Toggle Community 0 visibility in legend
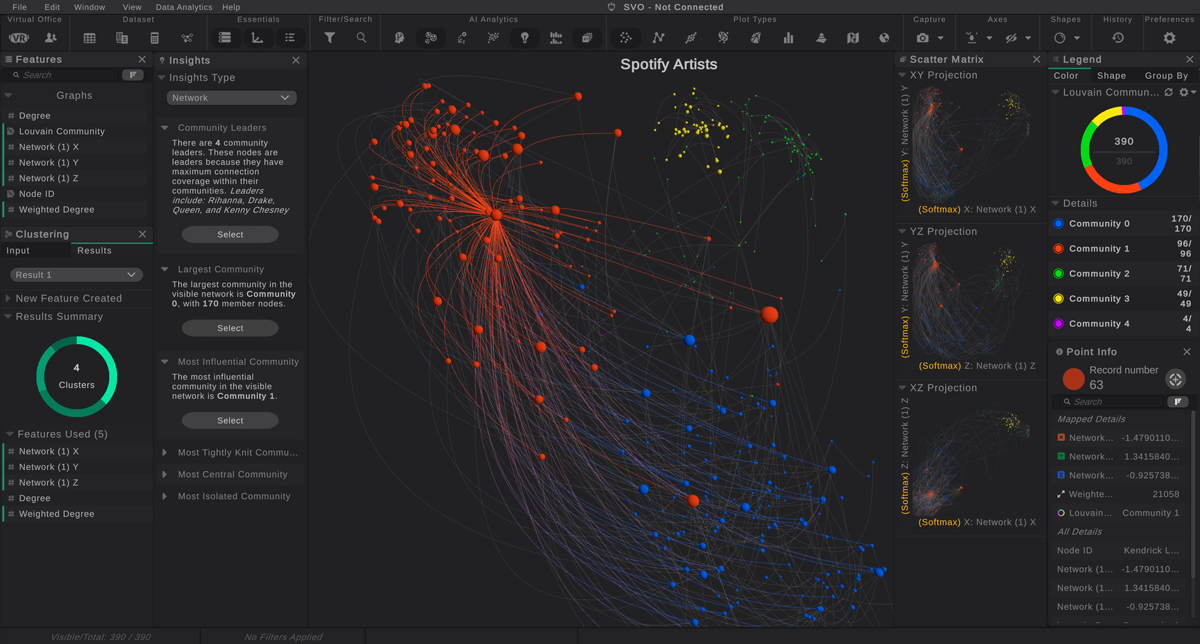1200x644 pixels. click(x=1058, y=224)
